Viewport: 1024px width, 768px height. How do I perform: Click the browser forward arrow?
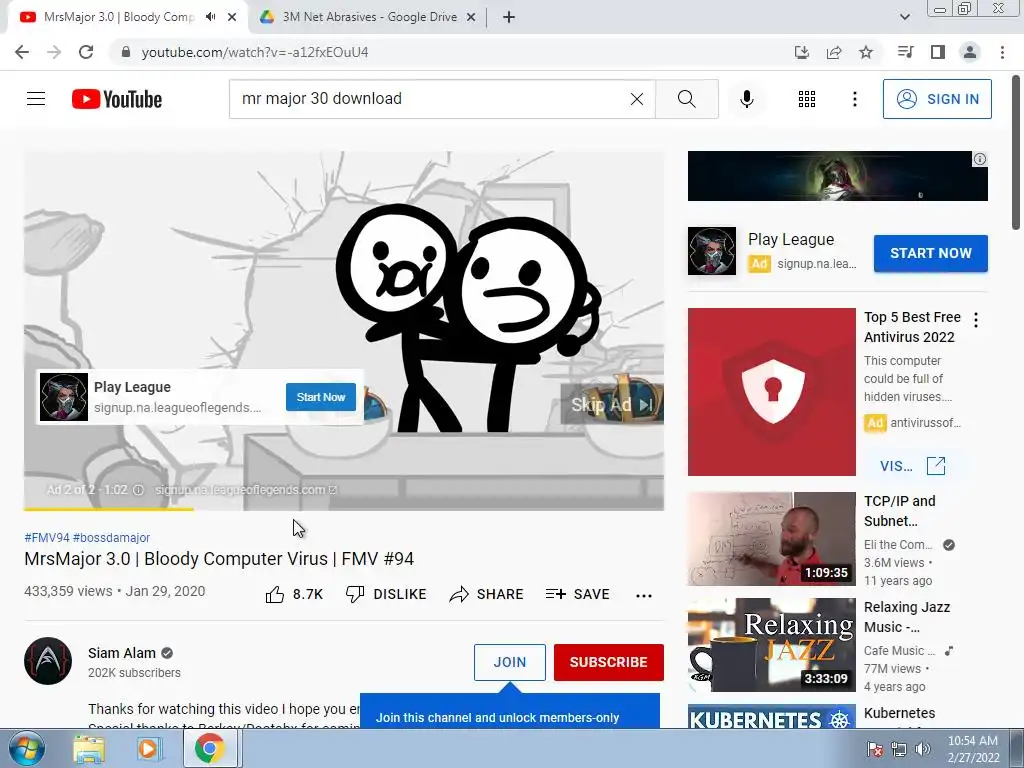[54, 52]
